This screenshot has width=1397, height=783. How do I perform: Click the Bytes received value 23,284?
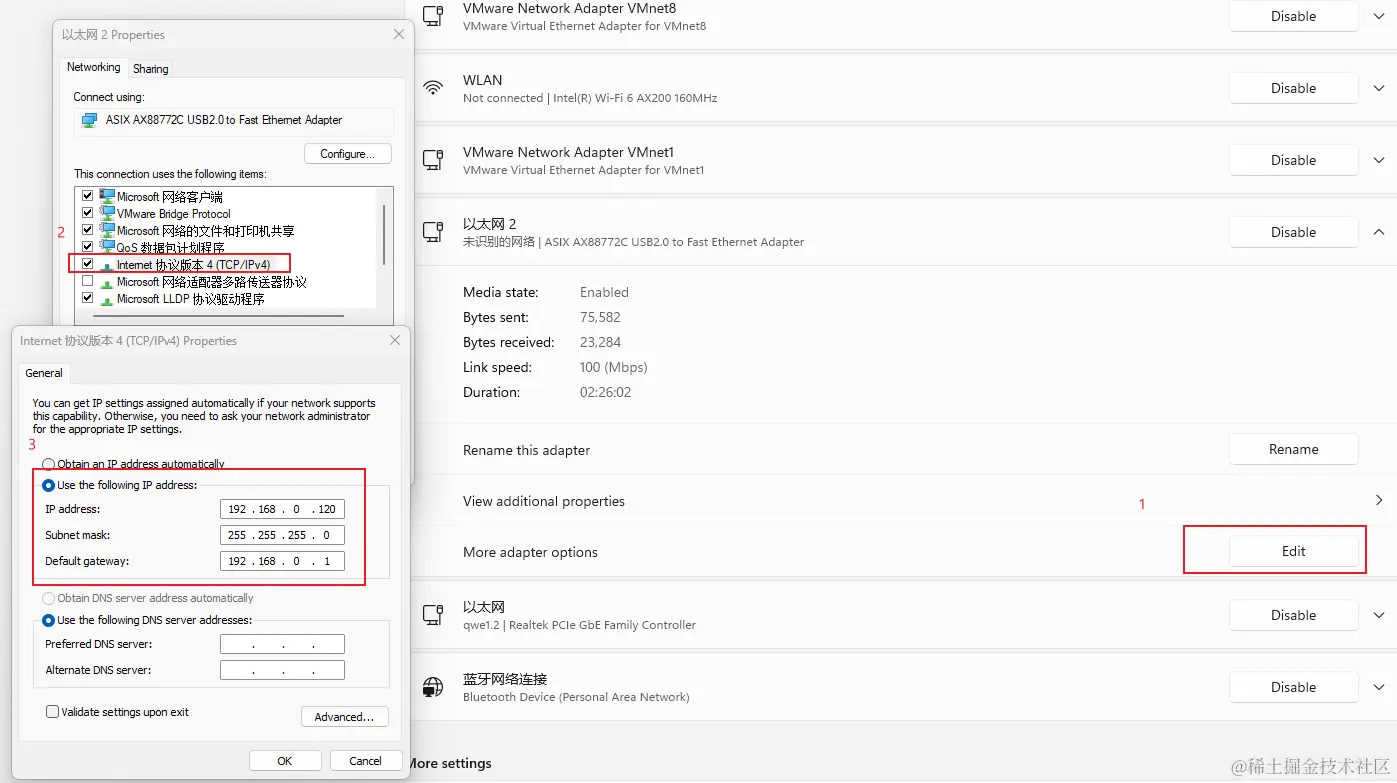point(600,342)
